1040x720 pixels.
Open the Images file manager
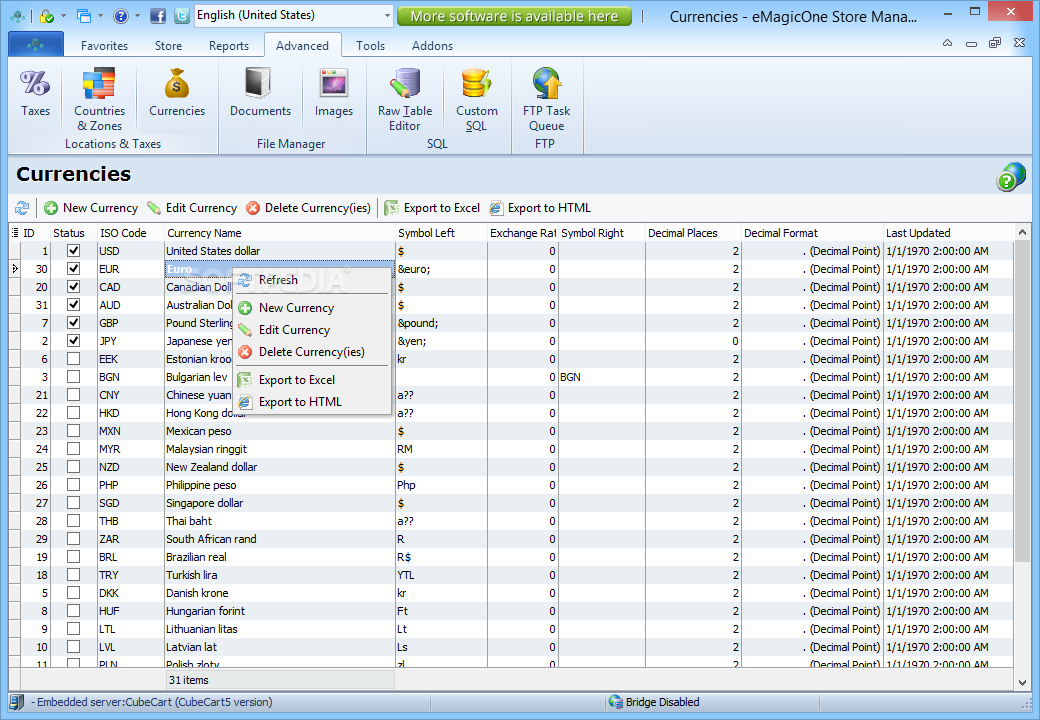pyautogui.click(x=334, y=93)
